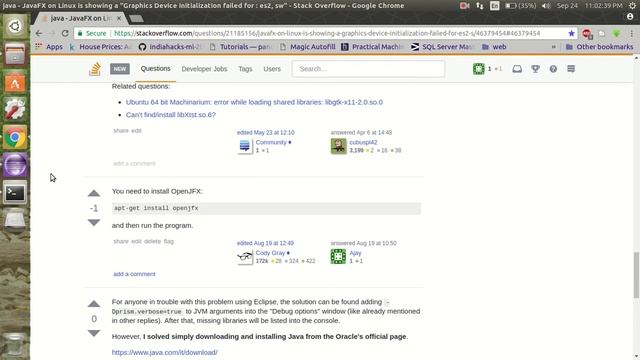640x360 pixels.
Task: Launch Eclipse from the dock
Action: coord(15,165)
